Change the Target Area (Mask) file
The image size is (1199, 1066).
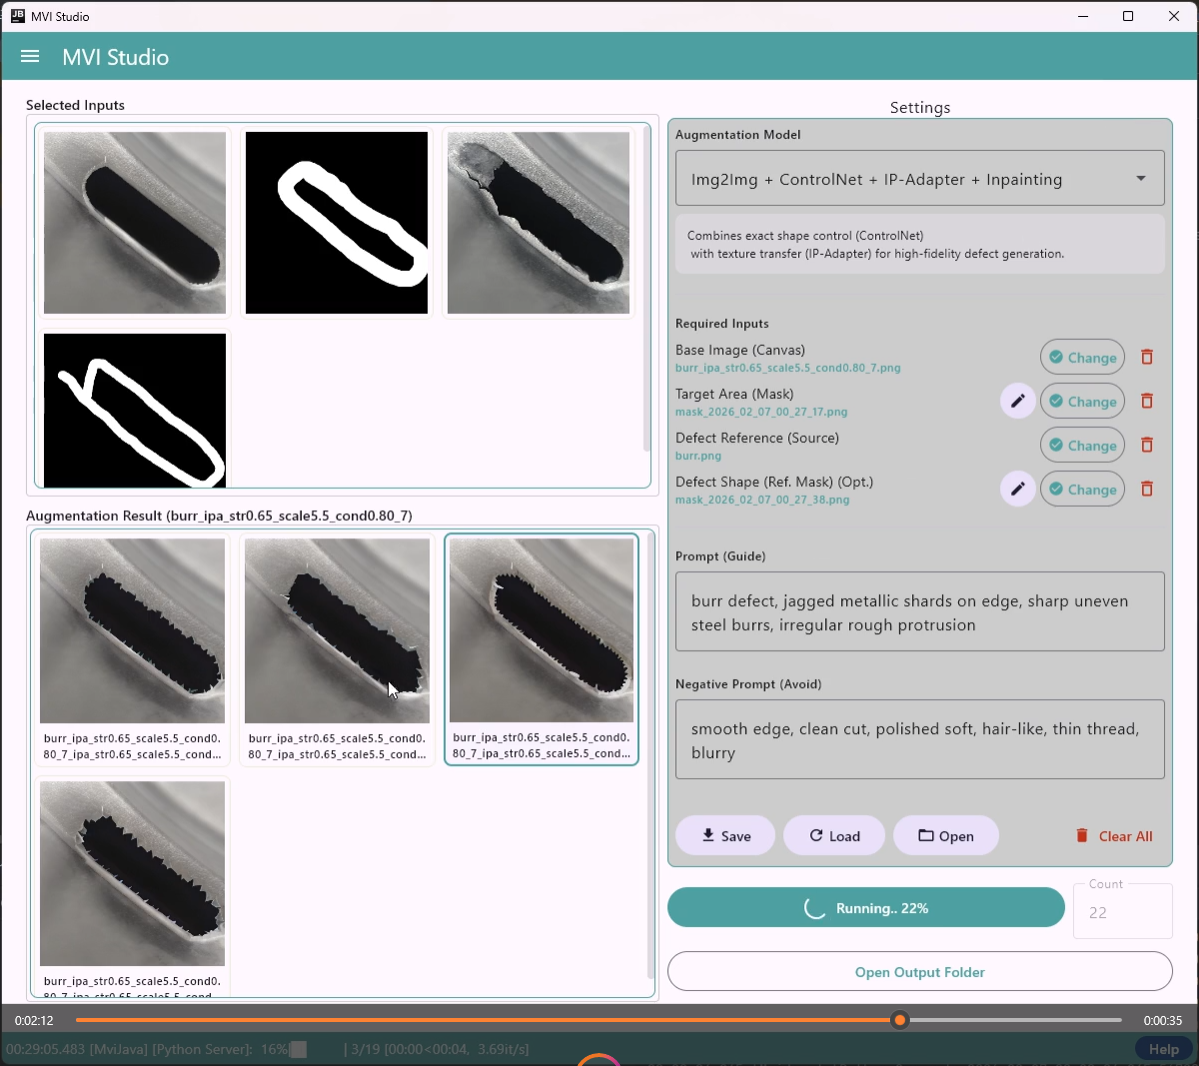pos(1082,401)
